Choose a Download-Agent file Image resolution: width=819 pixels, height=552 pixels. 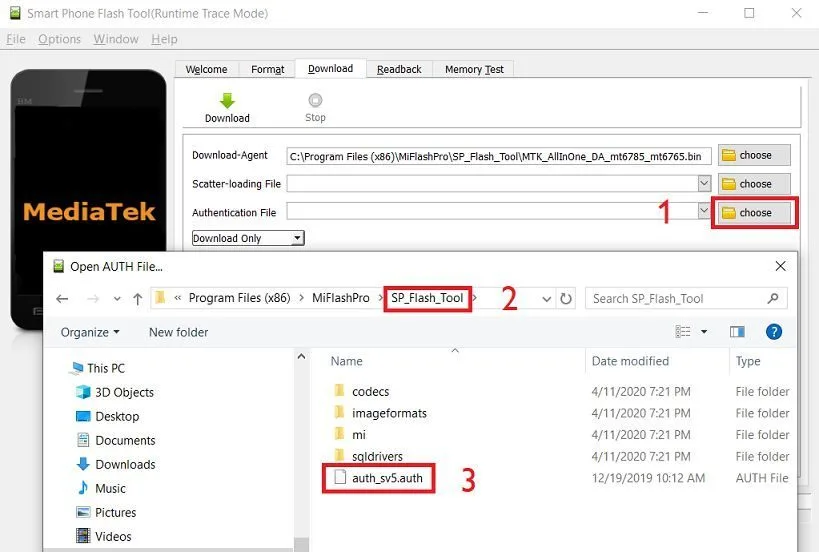(754, 155)
